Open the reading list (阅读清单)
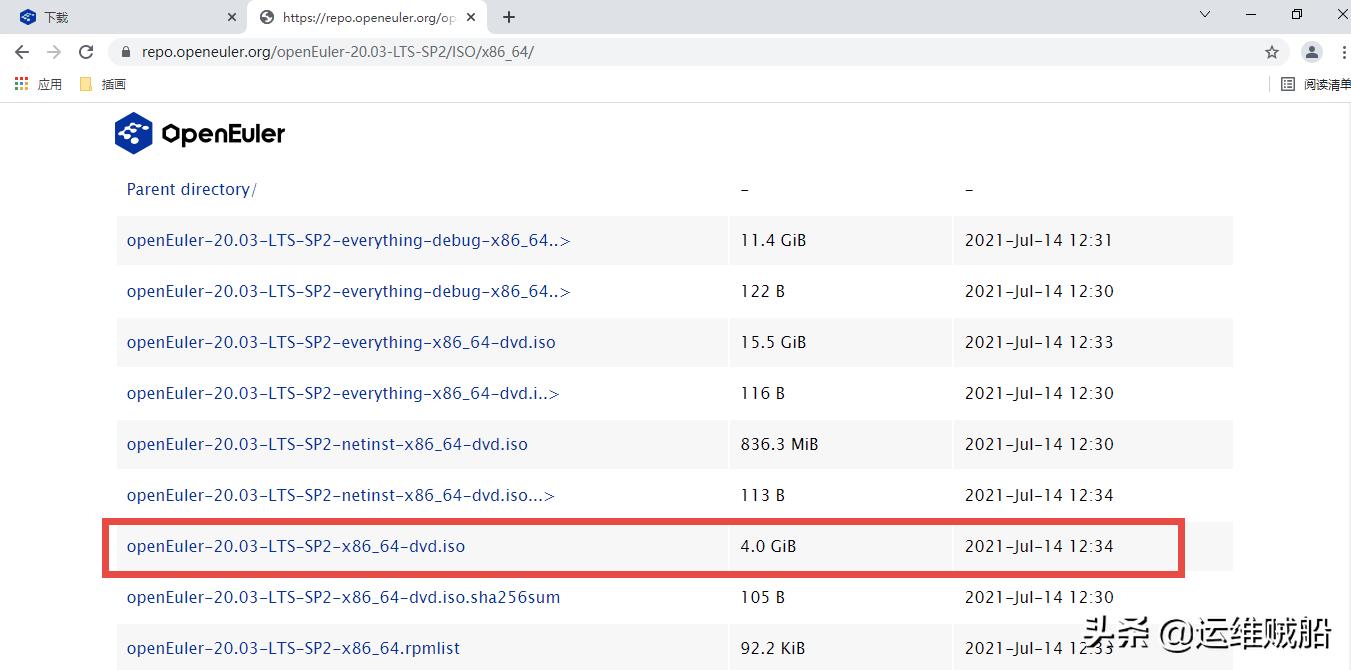 1316,84
